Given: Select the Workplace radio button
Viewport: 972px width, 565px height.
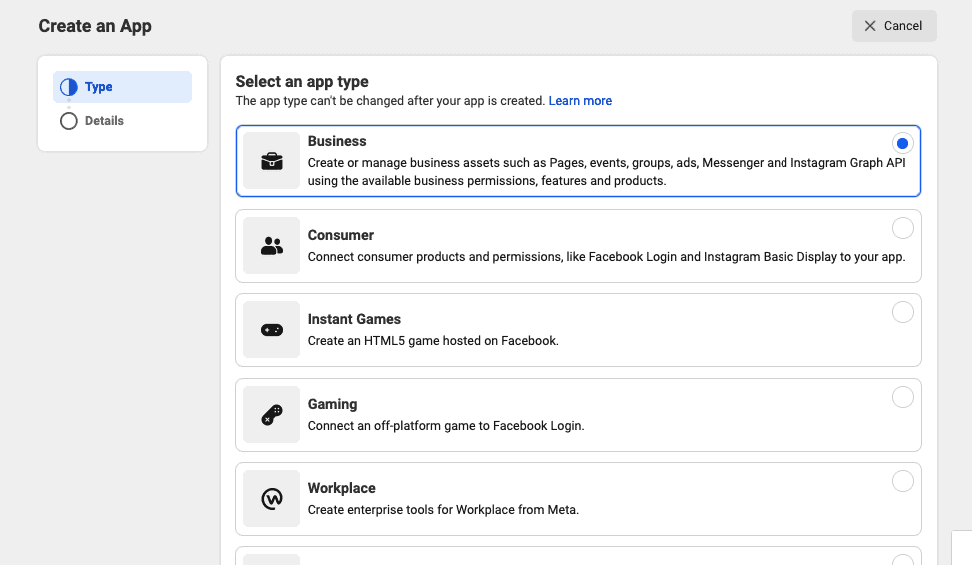Looking at the screenshot, I should click(903, 481).
